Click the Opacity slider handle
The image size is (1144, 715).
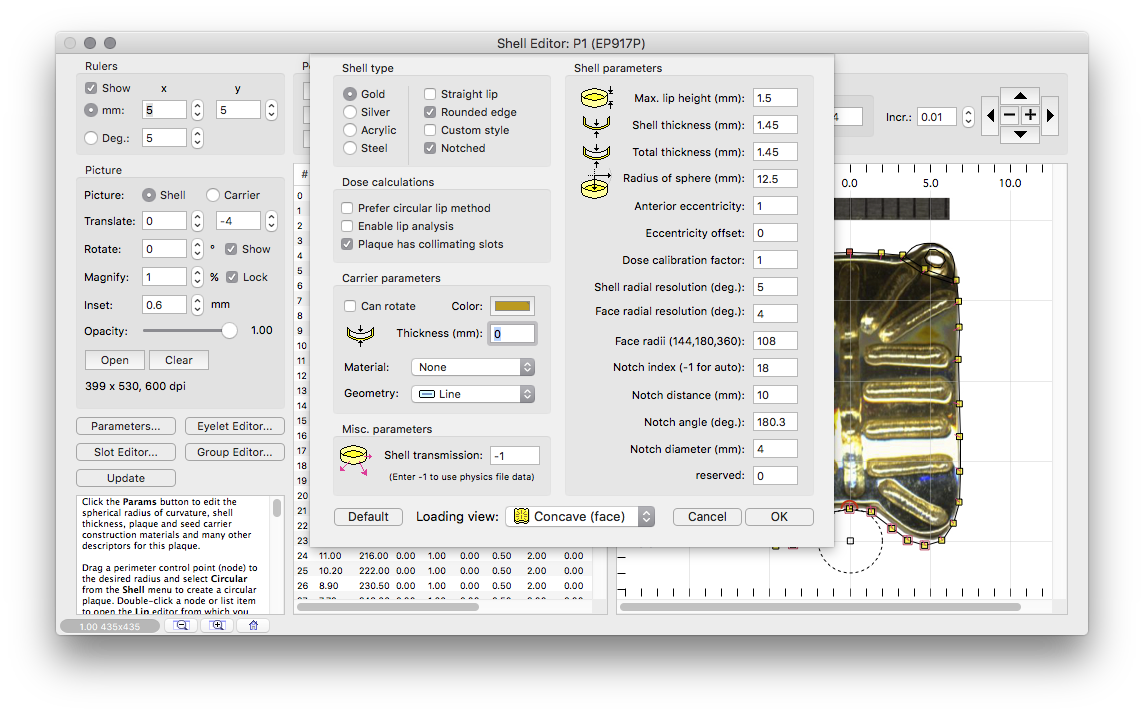[229, 331]
